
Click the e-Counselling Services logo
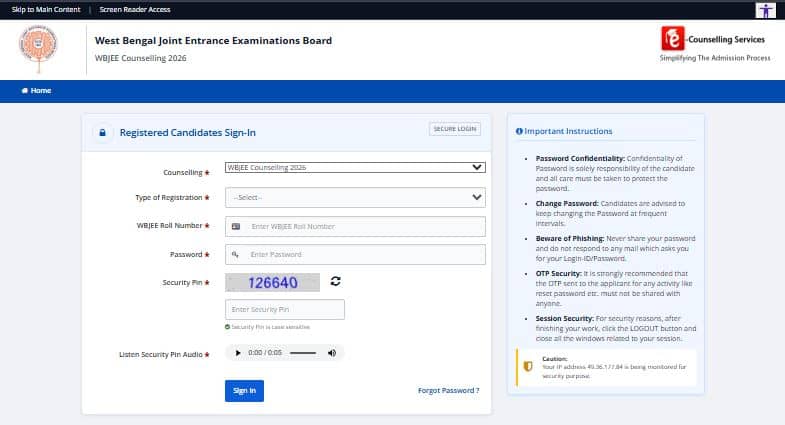(x=714, y=44)
